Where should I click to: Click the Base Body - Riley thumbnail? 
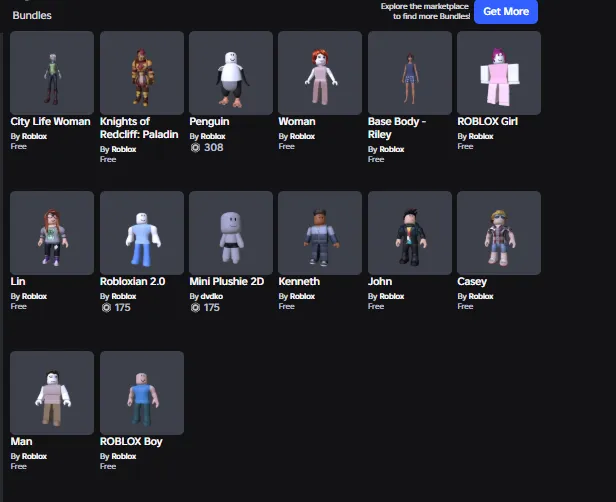pos(410,73)
